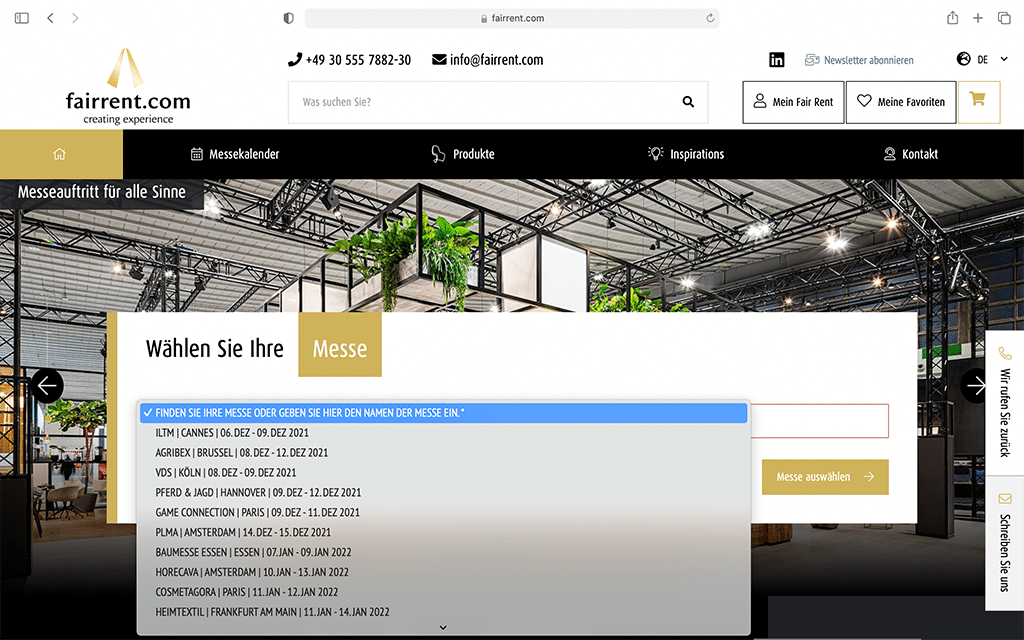
Task: Click the LinkedIn icon in header
Action: [777, 60]
